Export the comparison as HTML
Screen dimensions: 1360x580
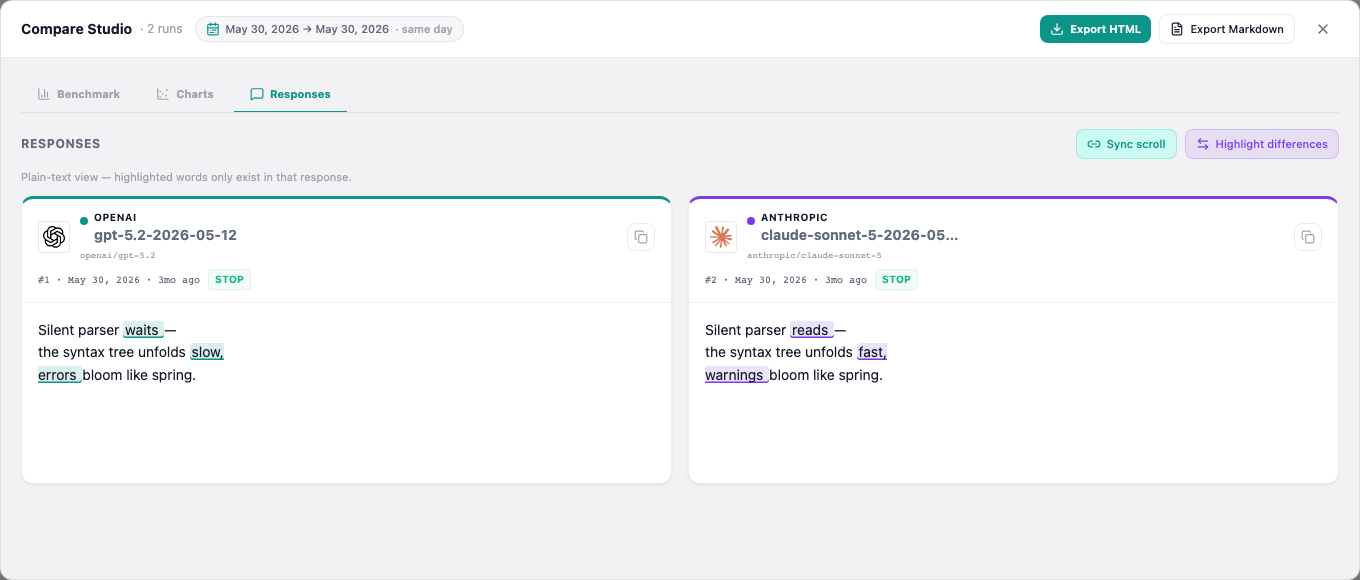coord(1095,29)
